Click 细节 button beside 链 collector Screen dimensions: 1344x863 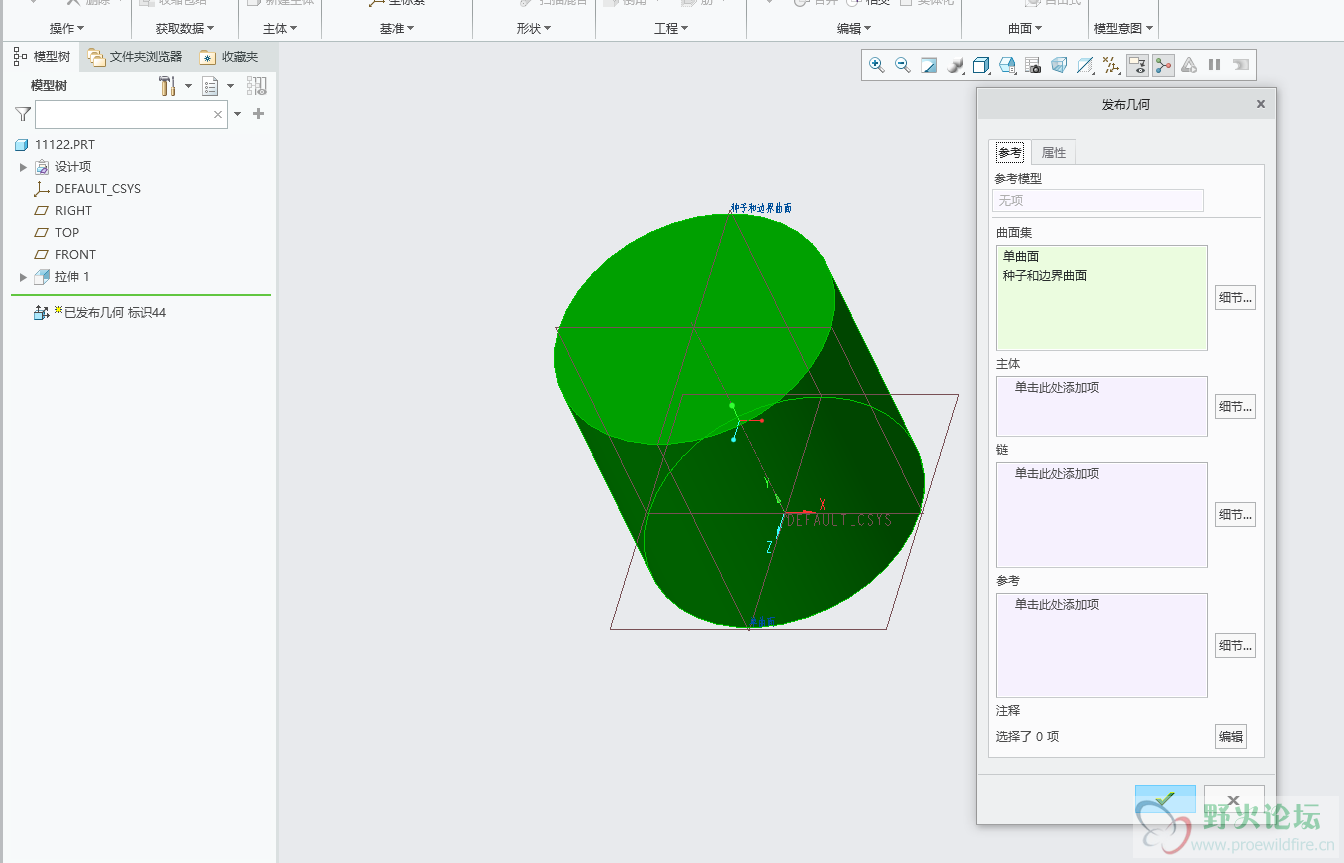(1235, 514)
